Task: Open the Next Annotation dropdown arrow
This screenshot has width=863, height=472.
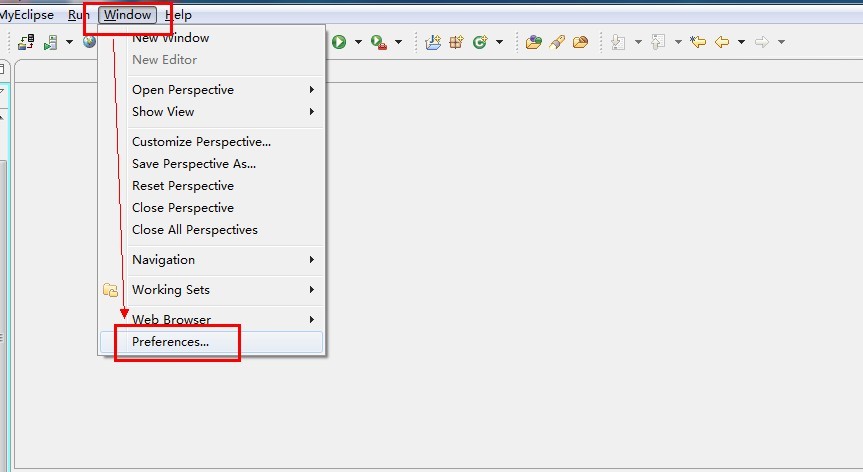Action: (638, 42)
